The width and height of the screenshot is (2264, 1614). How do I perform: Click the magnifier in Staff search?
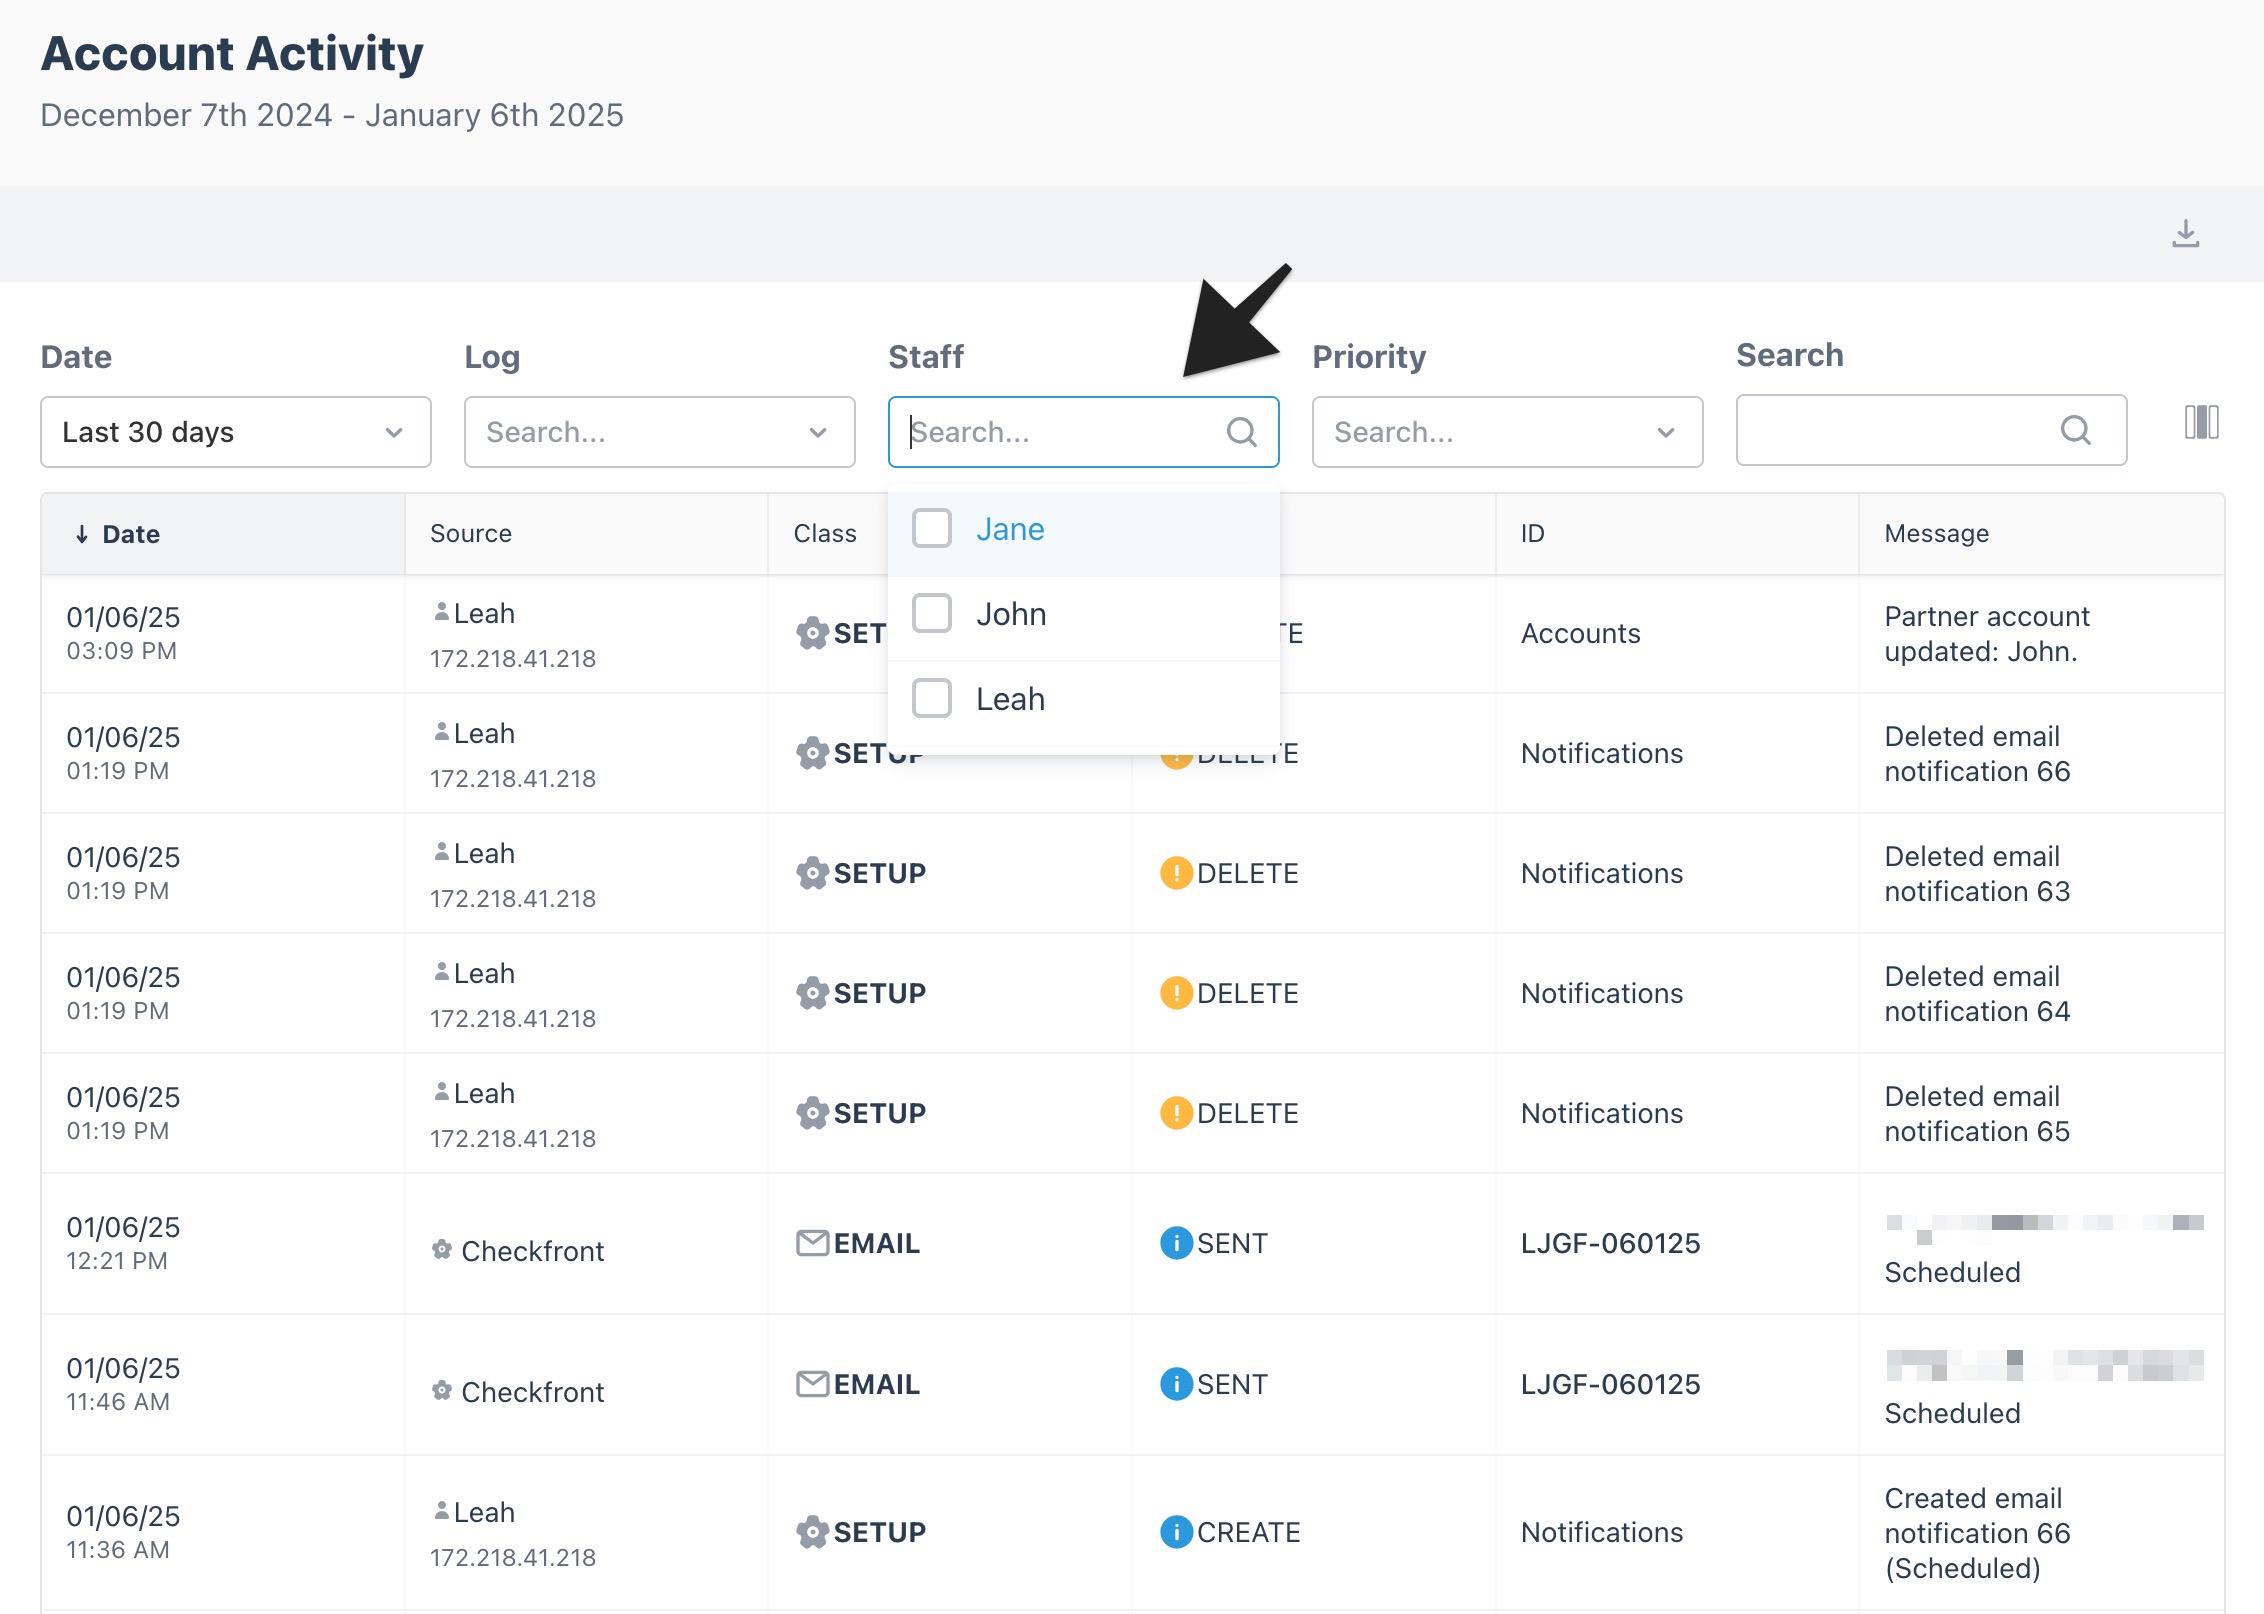(1241, 432)
